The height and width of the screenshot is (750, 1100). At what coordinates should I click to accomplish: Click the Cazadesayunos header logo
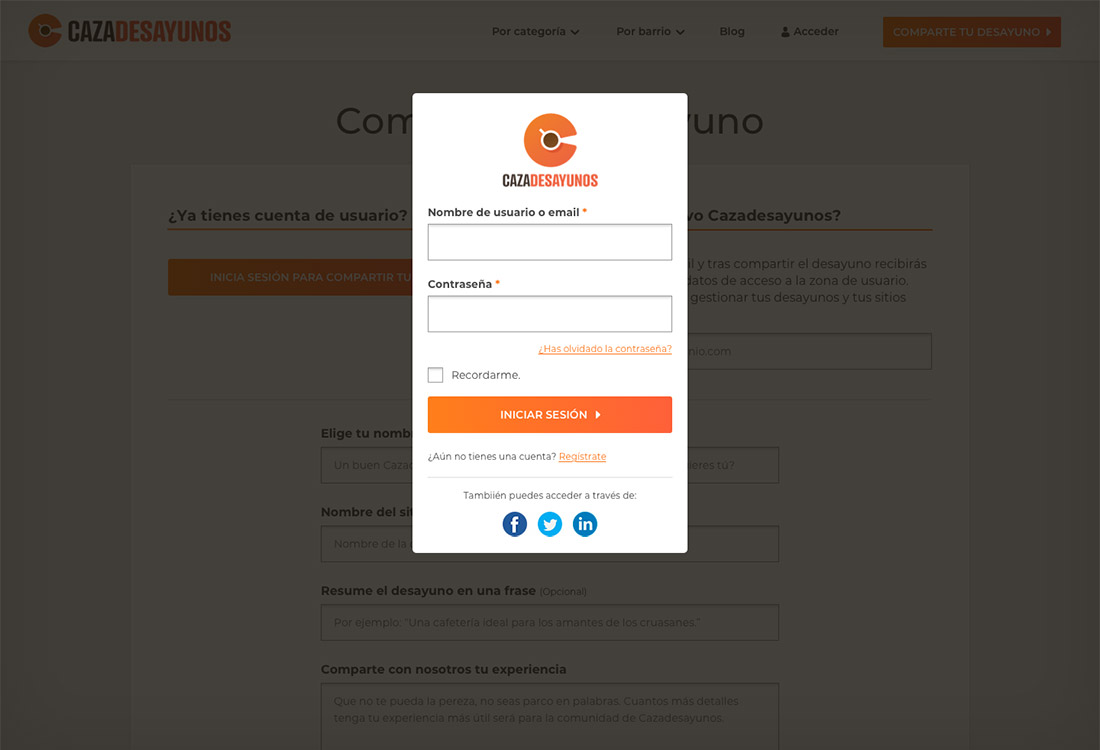pos(130,31)
